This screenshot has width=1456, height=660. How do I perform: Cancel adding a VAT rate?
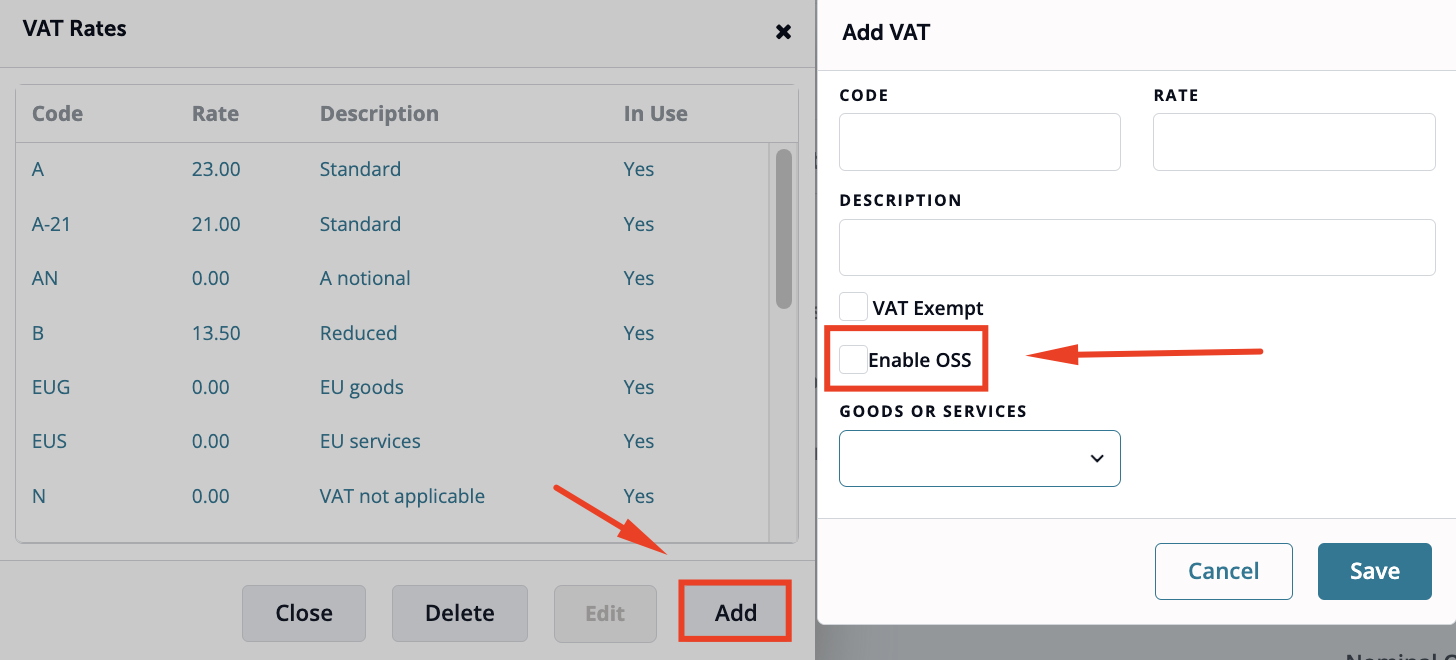click(1224, 571)
